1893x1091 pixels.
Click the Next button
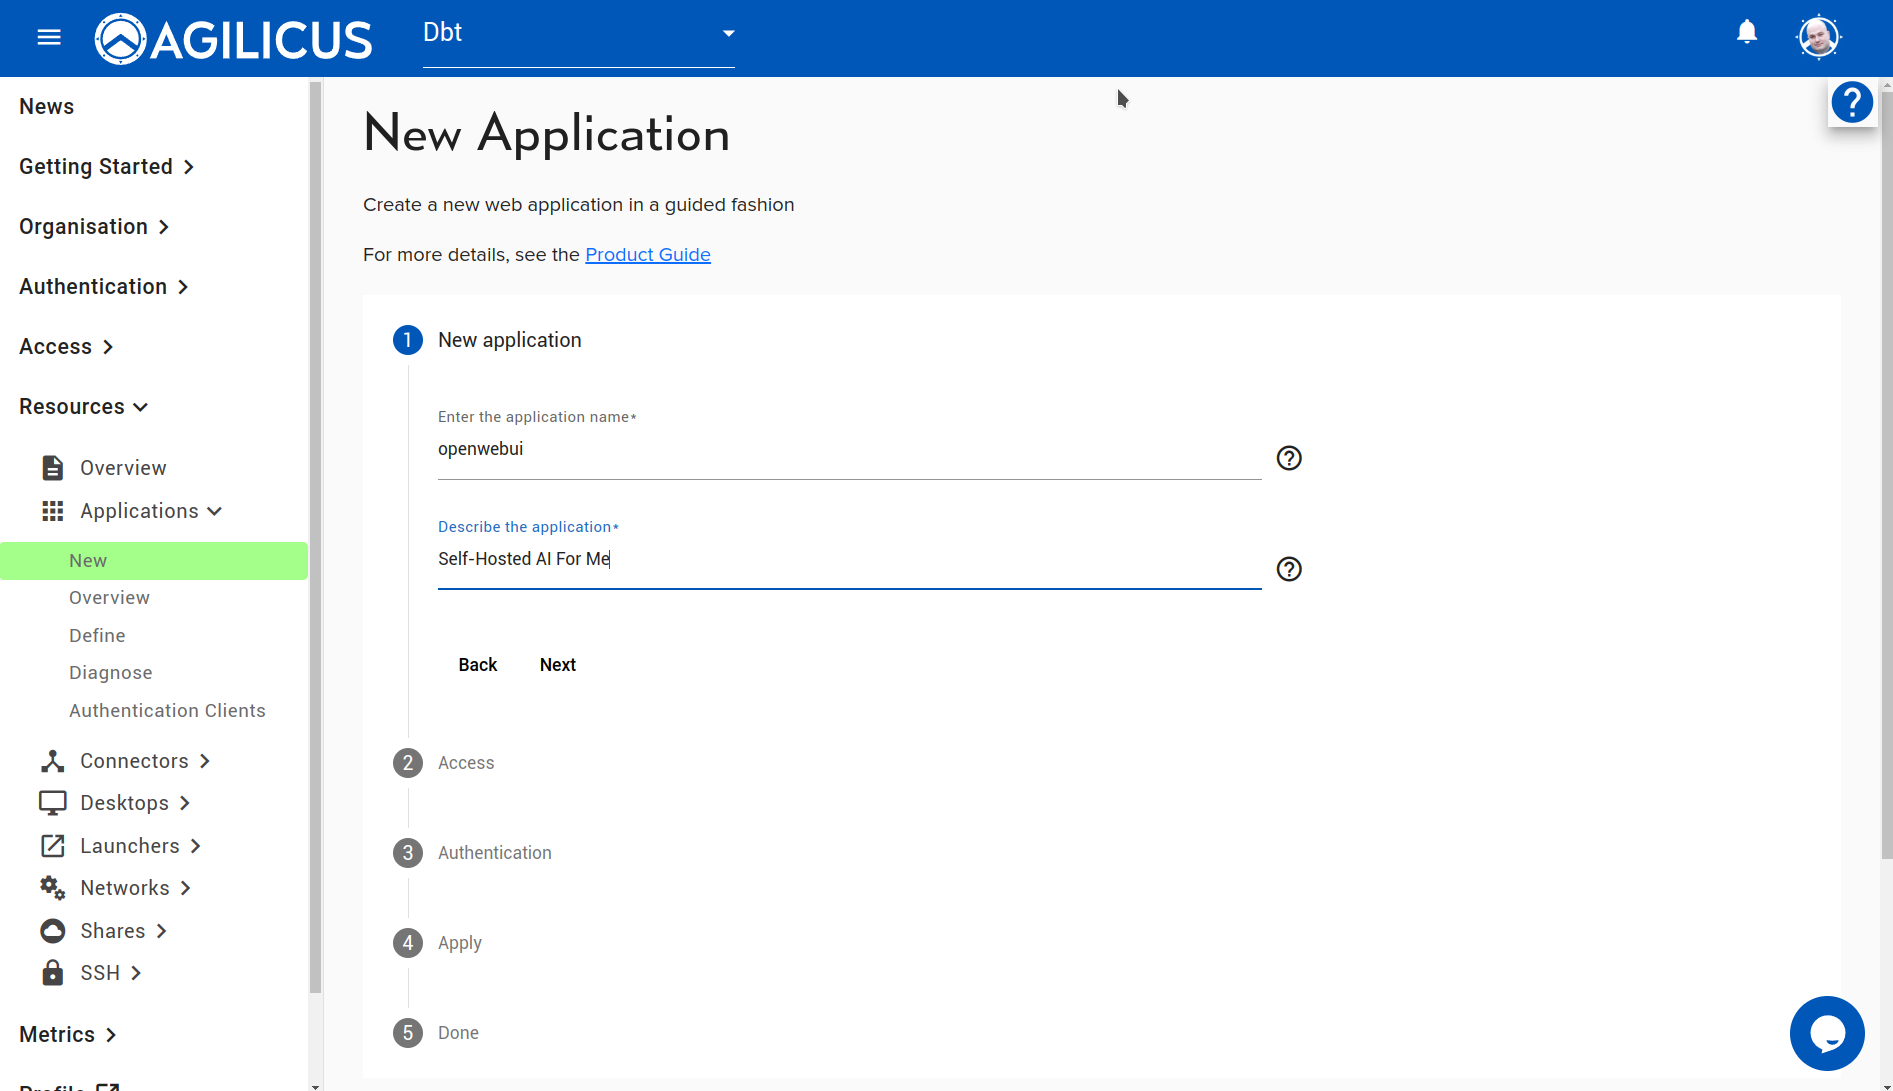[557, 665]
